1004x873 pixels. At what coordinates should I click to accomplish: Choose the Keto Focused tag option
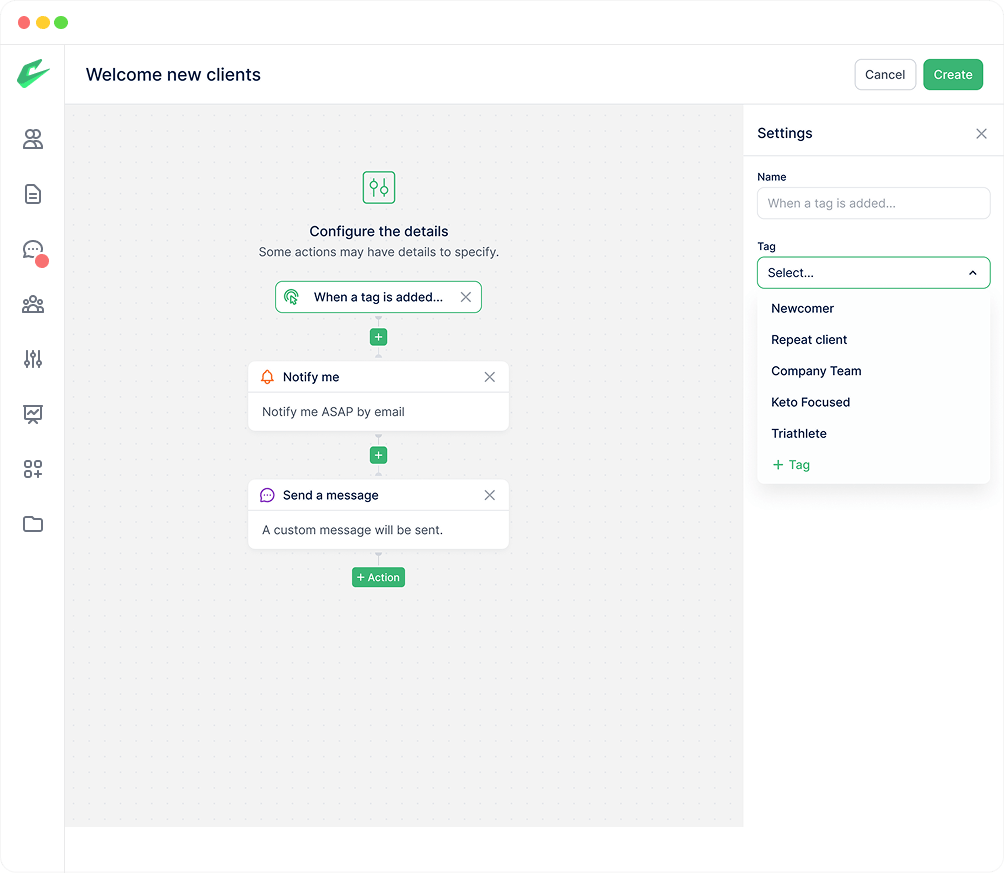[x=810, y=402]
